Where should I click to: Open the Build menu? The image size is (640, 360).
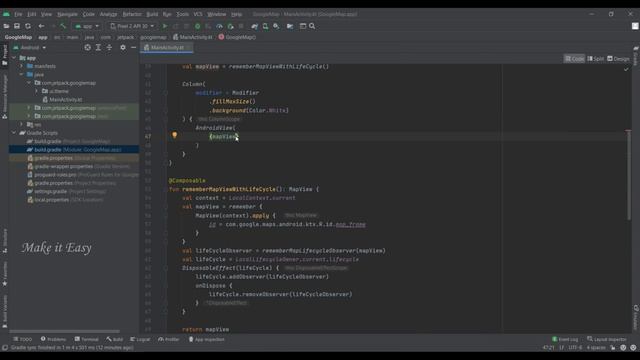click(x=152, y=14)
